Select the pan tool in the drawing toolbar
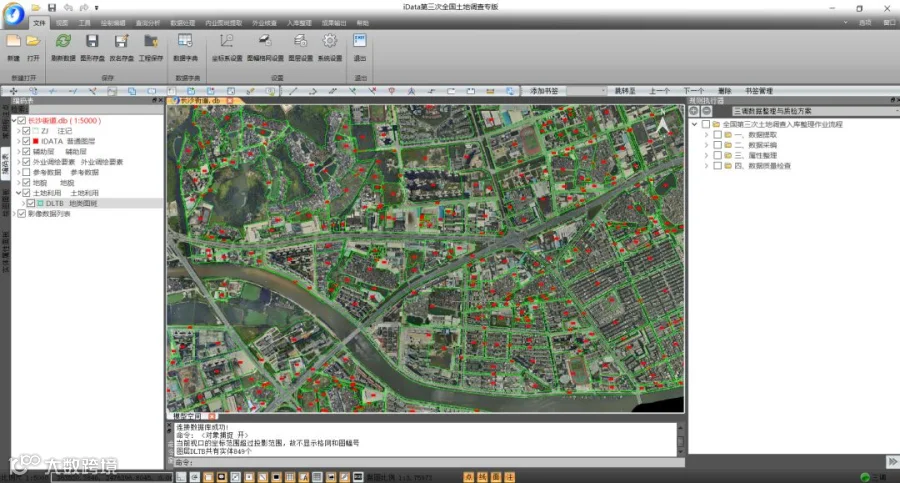This screenshot has height=483, width=900. [x=14, y=91]
